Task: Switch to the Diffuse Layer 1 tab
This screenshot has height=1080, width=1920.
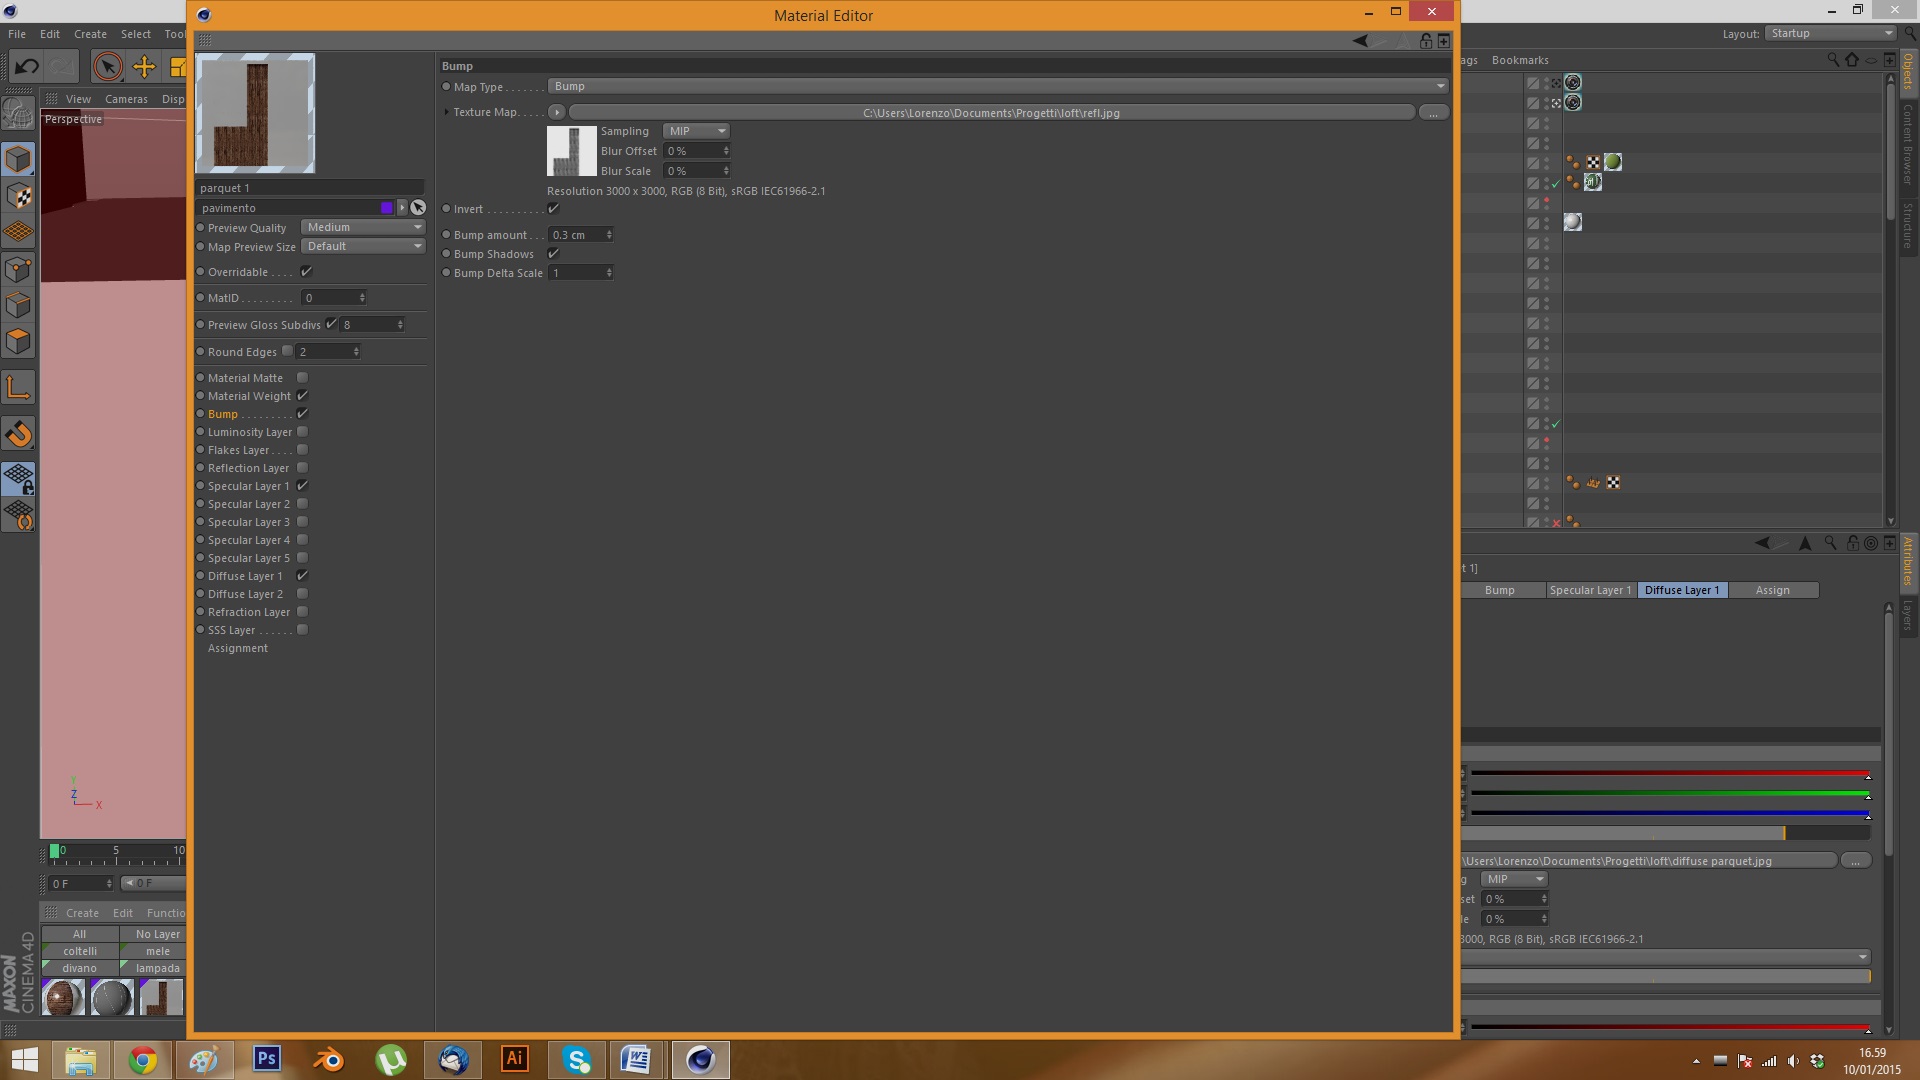Action: coord(1681,590)
